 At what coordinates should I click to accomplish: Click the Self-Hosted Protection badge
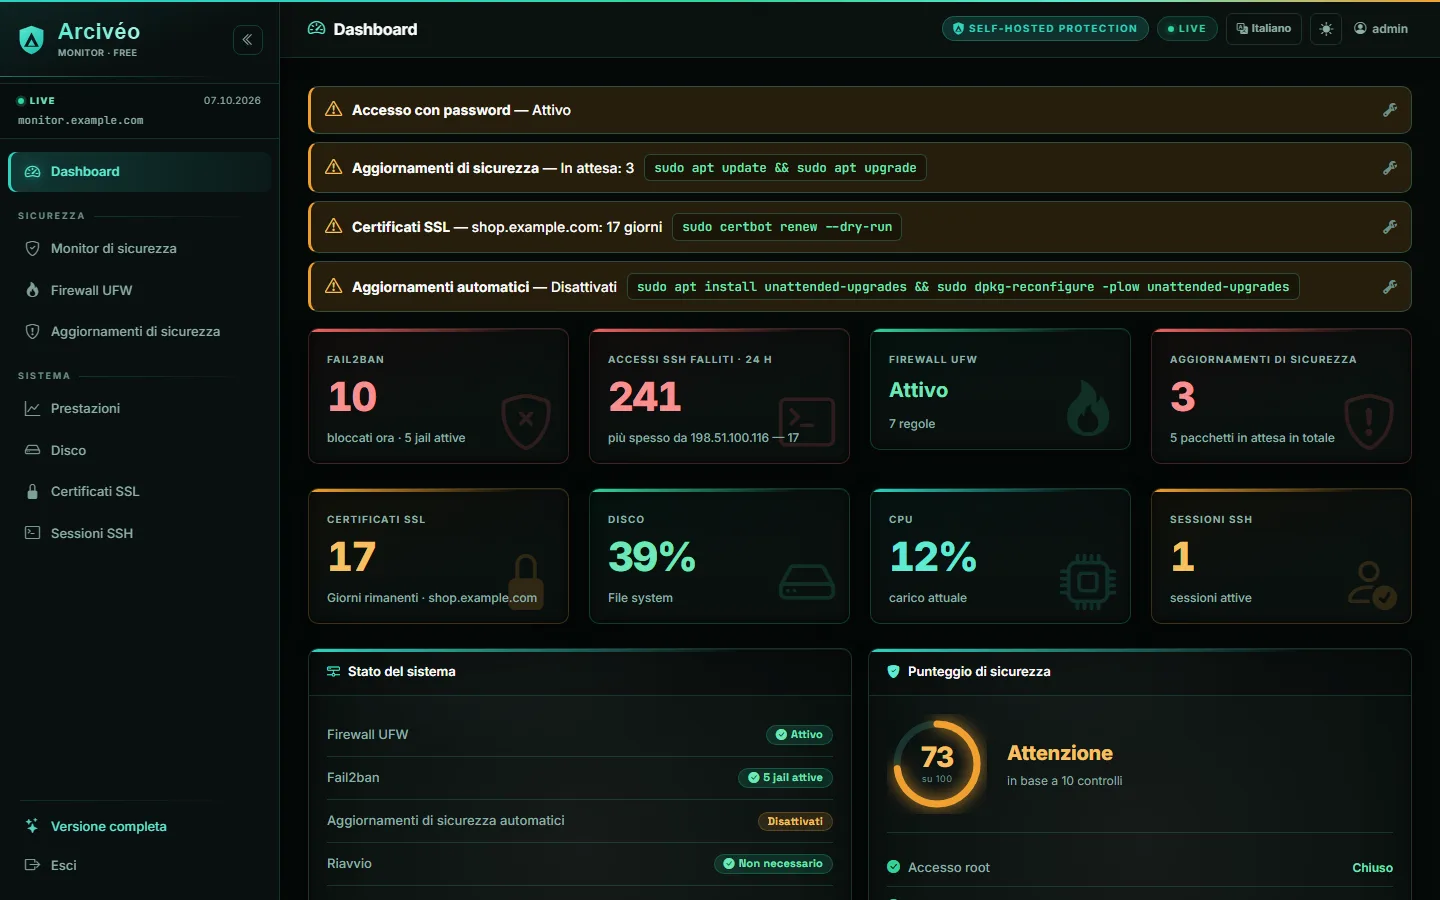tap(1045, 29)
